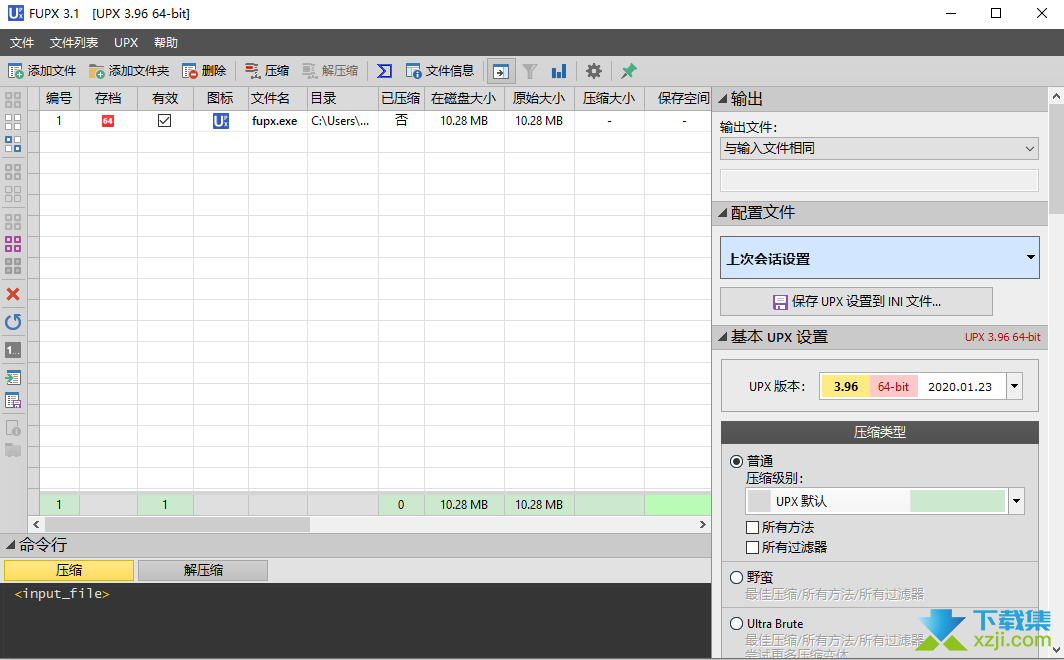Click the green pin icon

coord(628,71)
